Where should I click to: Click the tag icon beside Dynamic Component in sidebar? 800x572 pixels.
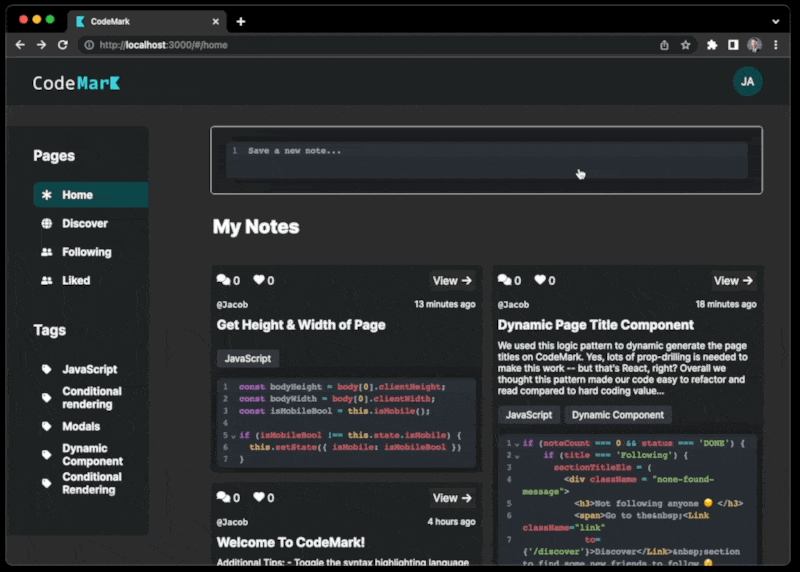[46, 455]
